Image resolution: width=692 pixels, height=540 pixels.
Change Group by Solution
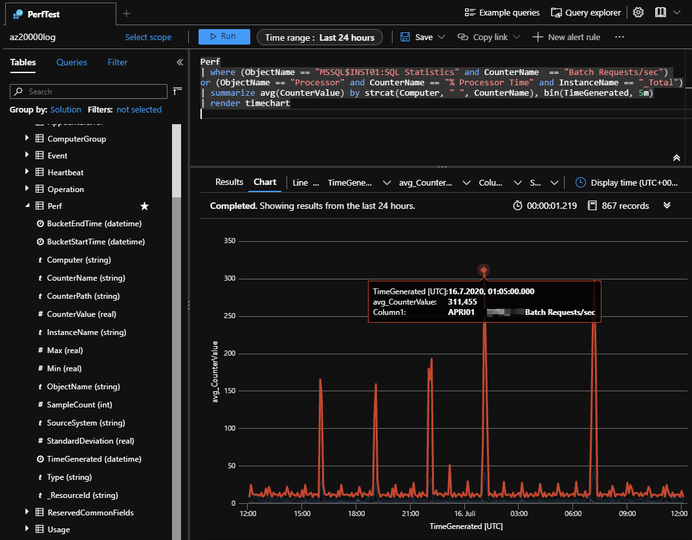66,110
